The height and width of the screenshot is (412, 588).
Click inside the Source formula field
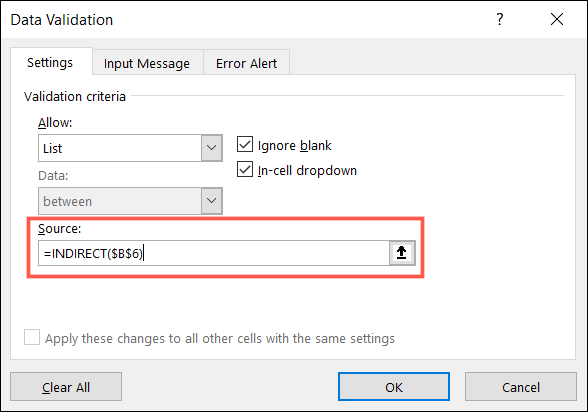coord(214,253)
